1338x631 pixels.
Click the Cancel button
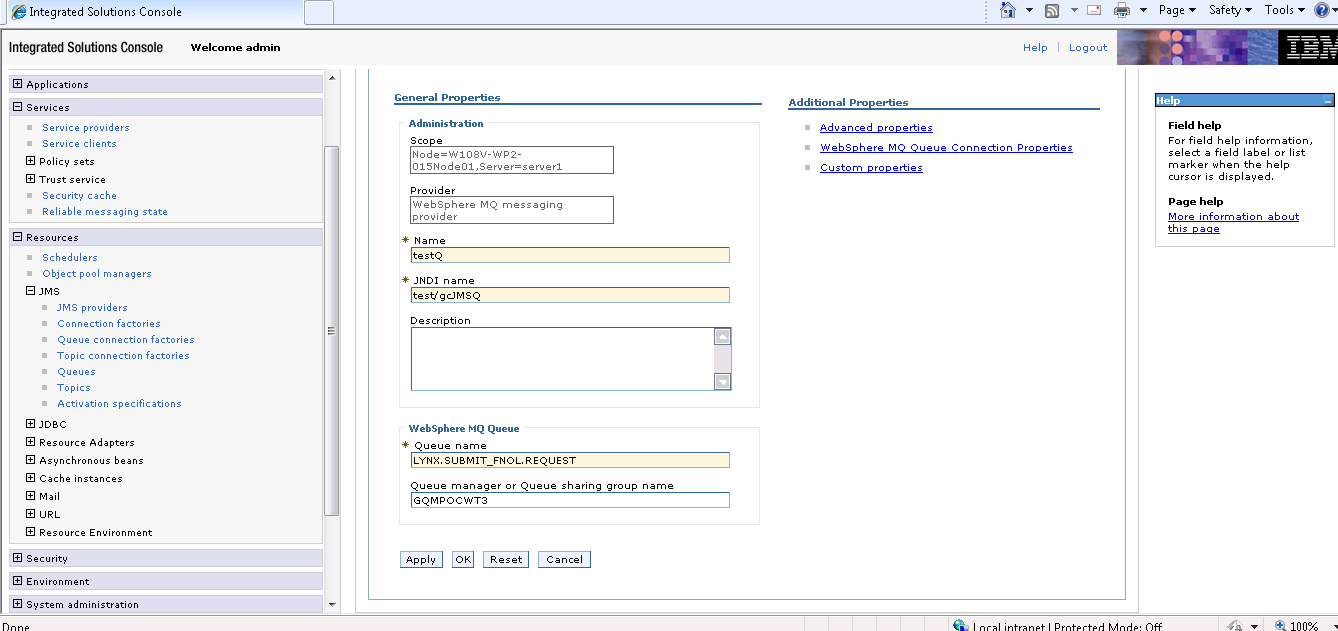tap(564, 560)
